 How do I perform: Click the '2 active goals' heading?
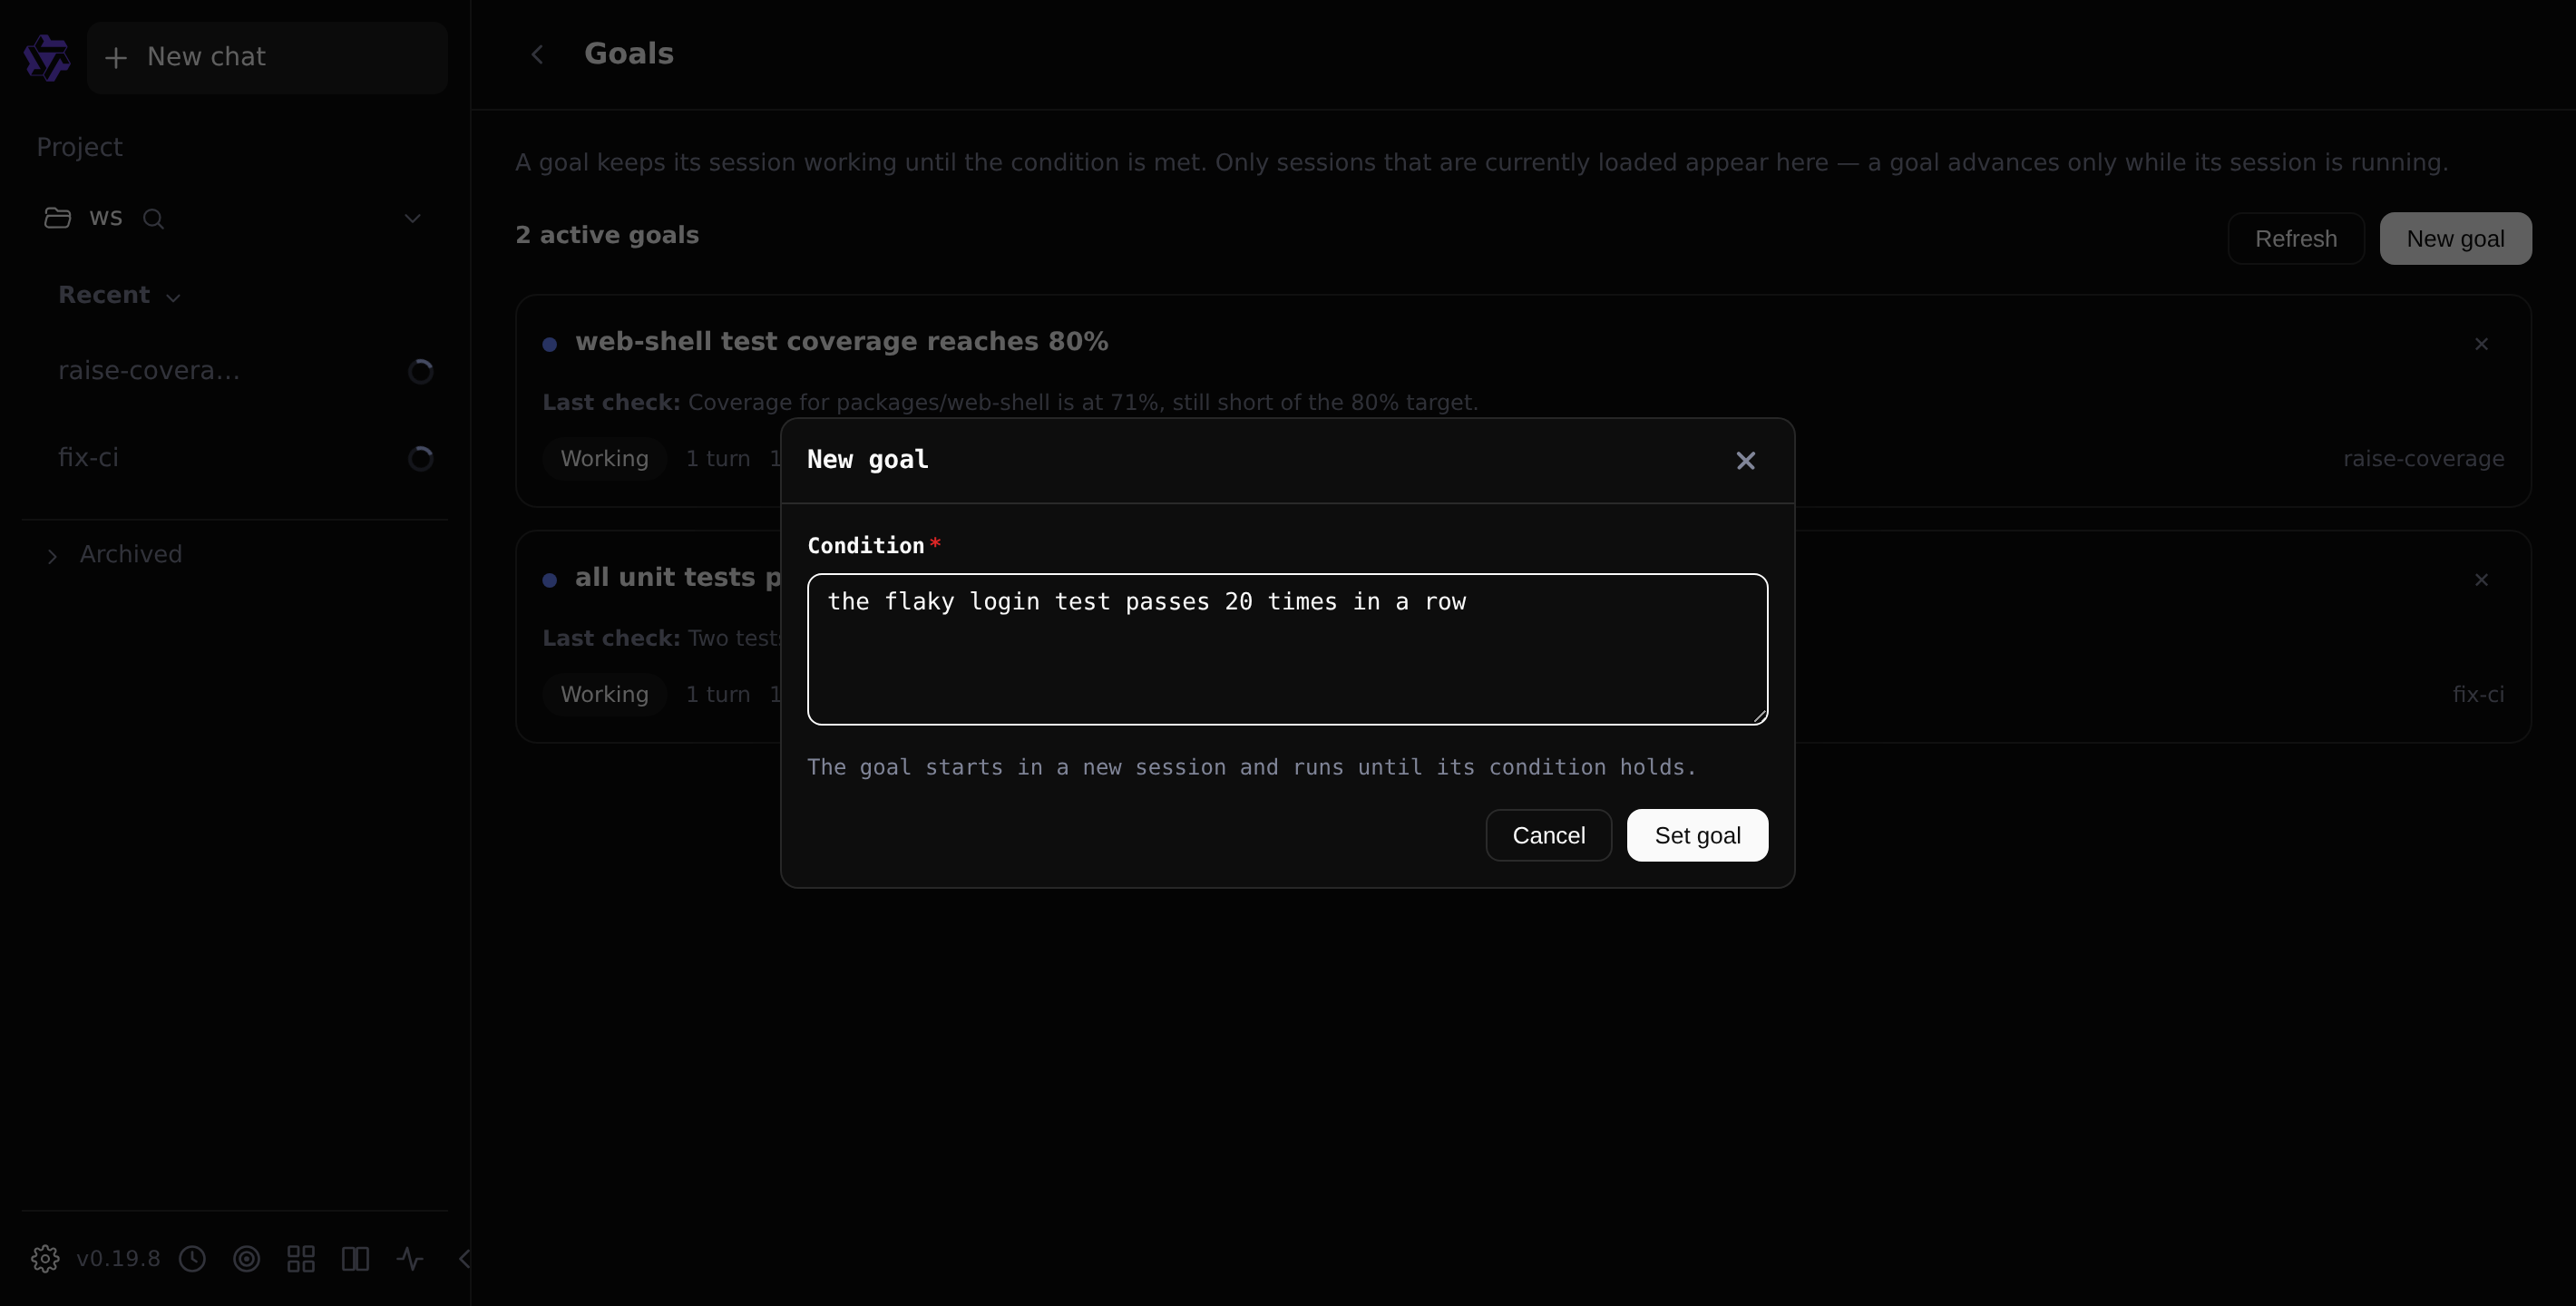[x=607, y=235]
